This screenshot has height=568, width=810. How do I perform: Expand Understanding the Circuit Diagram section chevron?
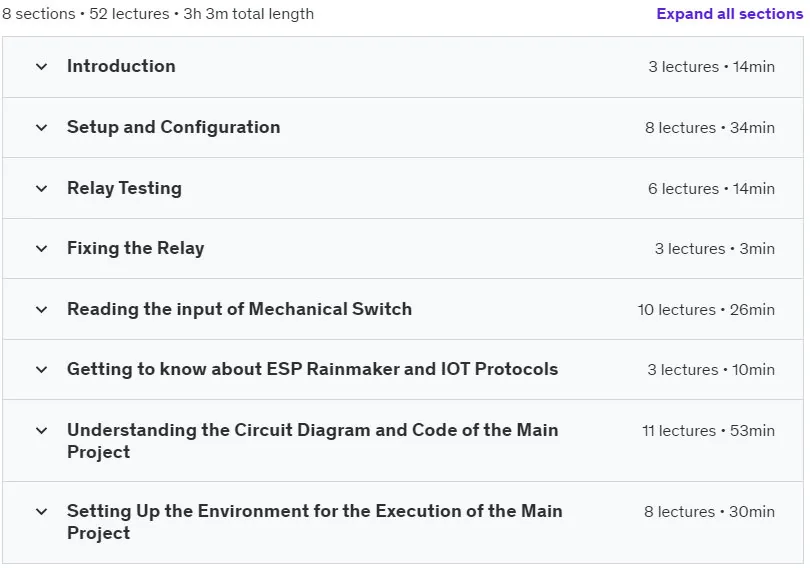click(x=41, y=430)
